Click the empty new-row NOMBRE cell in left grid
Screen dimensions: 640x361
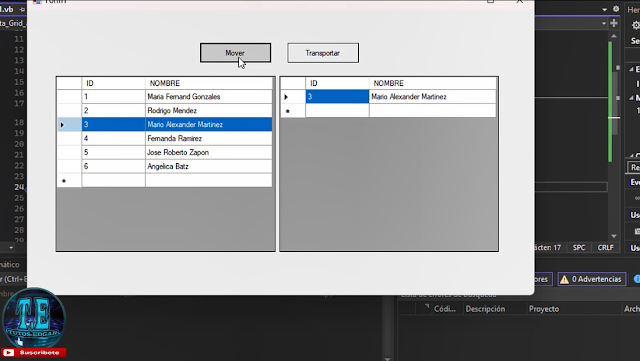[x=209, y=180]
